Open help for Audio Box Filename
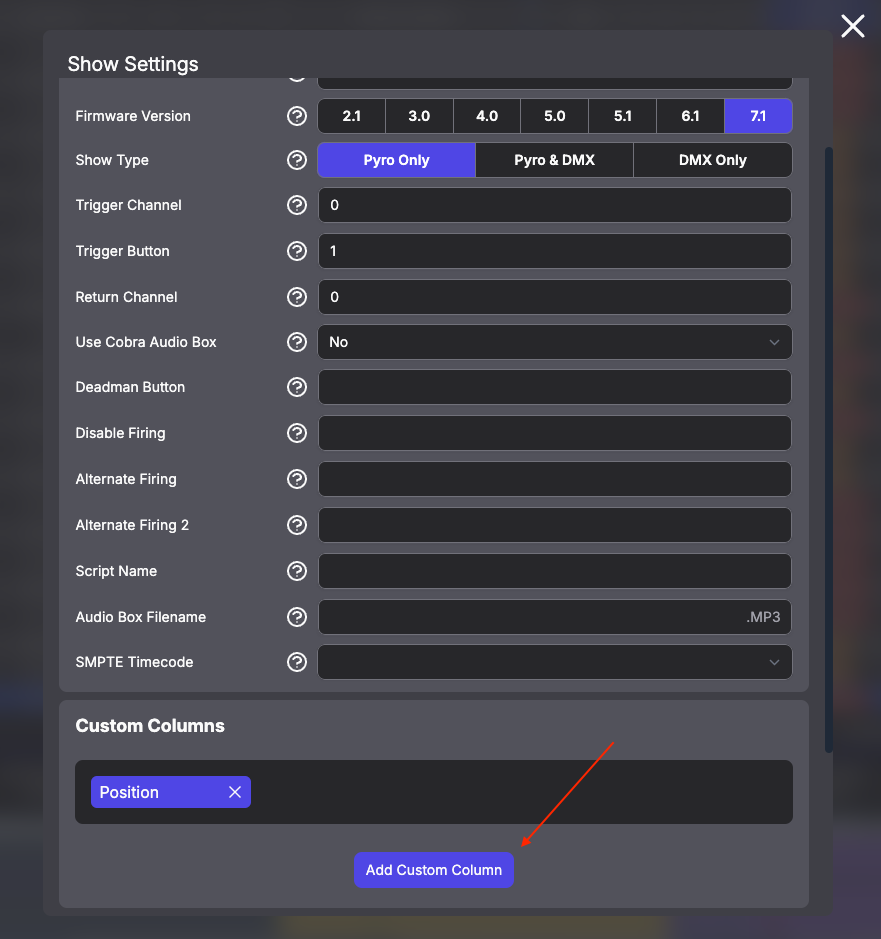Viewport: 881px width, 939px height. (296, 617)
